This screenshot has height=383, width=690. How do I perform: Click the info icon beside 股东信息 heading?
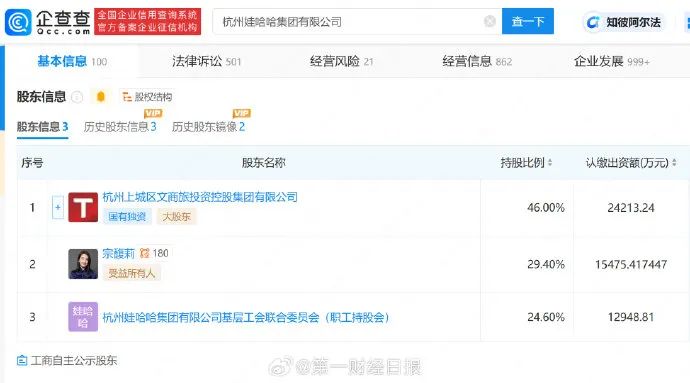pyautogui.click(x=77, y=97)
